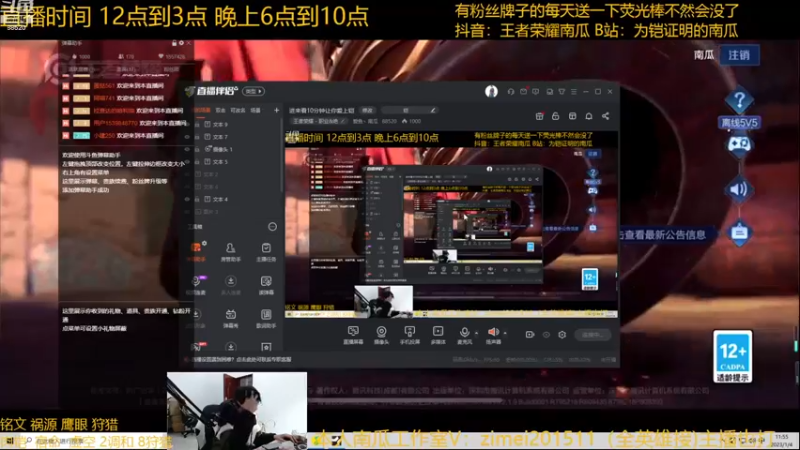The width and height of the screenshot is (800, 450).
Task: Toggle the lock on the 文本 9 source
Action: click(197, 124)
